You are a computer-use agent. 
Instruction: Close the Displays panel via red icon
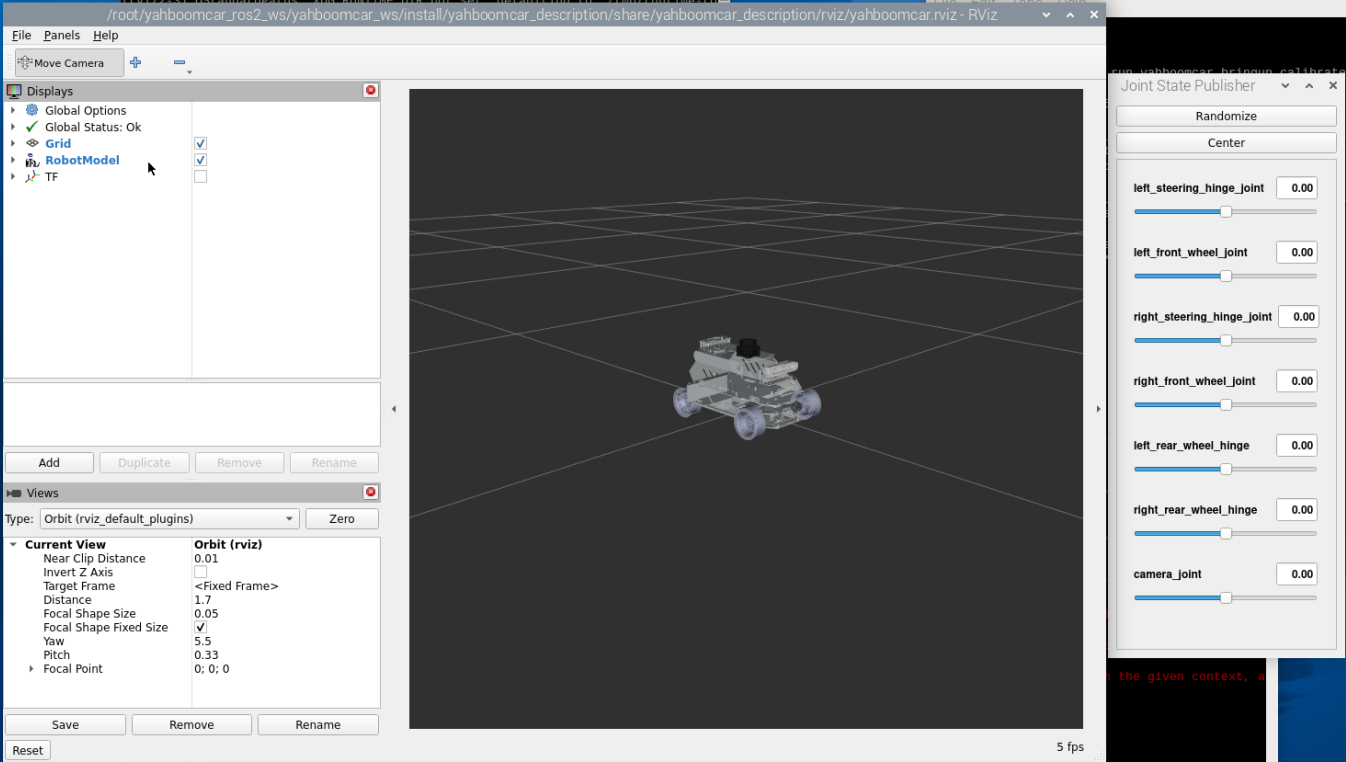(x=371, y=90)
